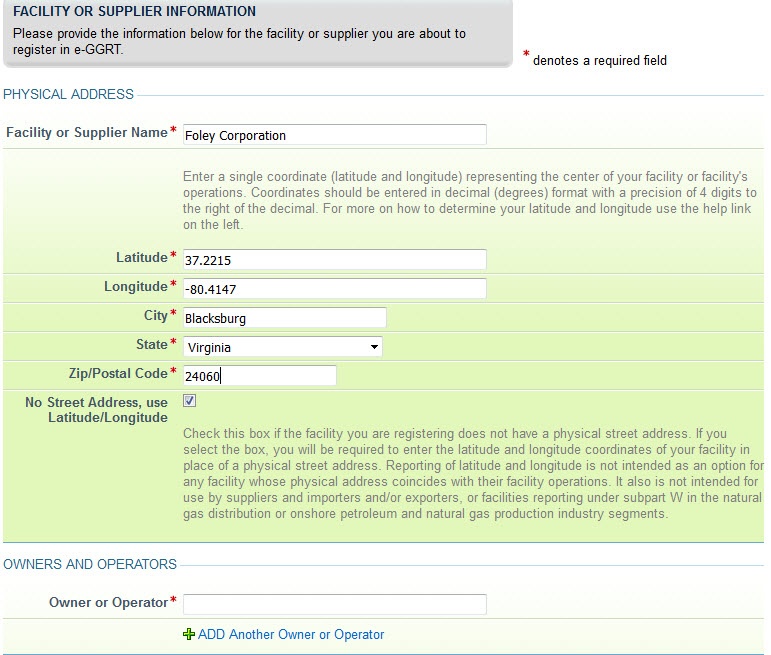Click the ADD Another Owner or Operator link
The height and width of the screenshot is (655, 771).
pyautogui.click(x=291, y=634)
